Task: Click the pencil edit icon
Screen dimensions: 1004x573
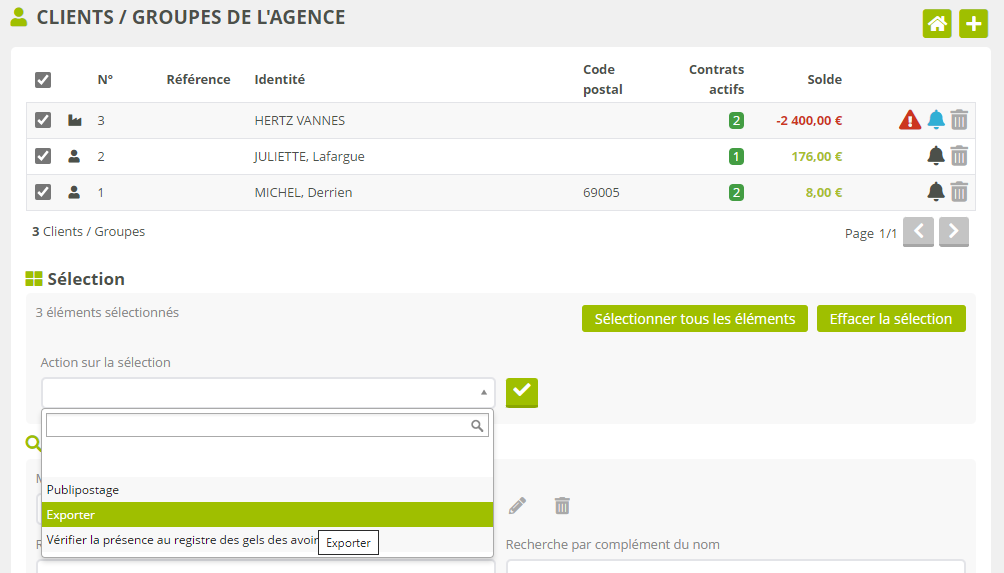Action: click(517, 506)
